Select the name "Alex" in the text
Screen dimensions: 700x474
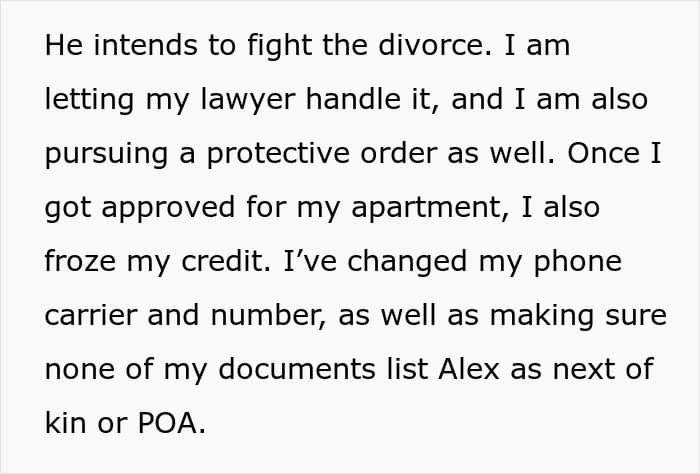469,369
